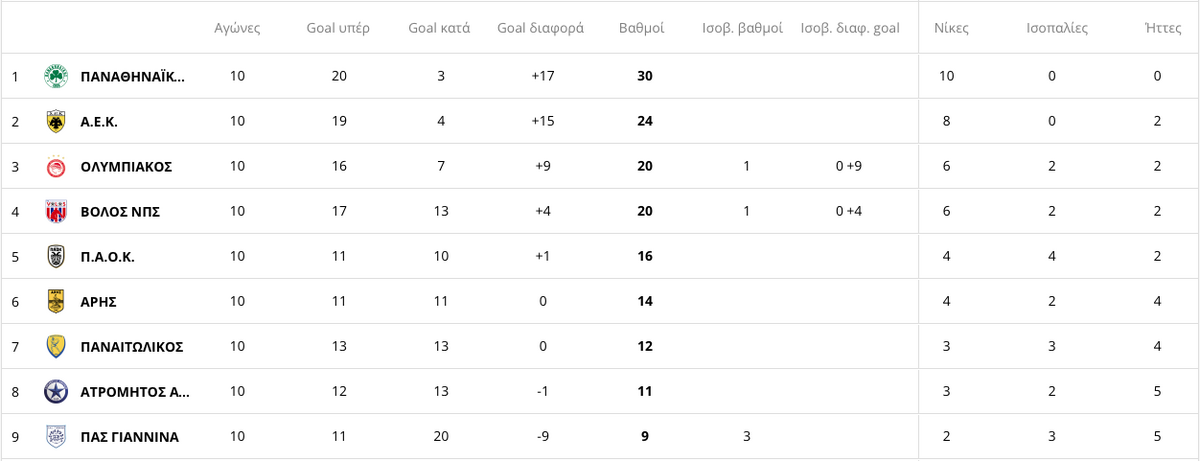Sort by Goal διαφορά column header

[540, 28]
